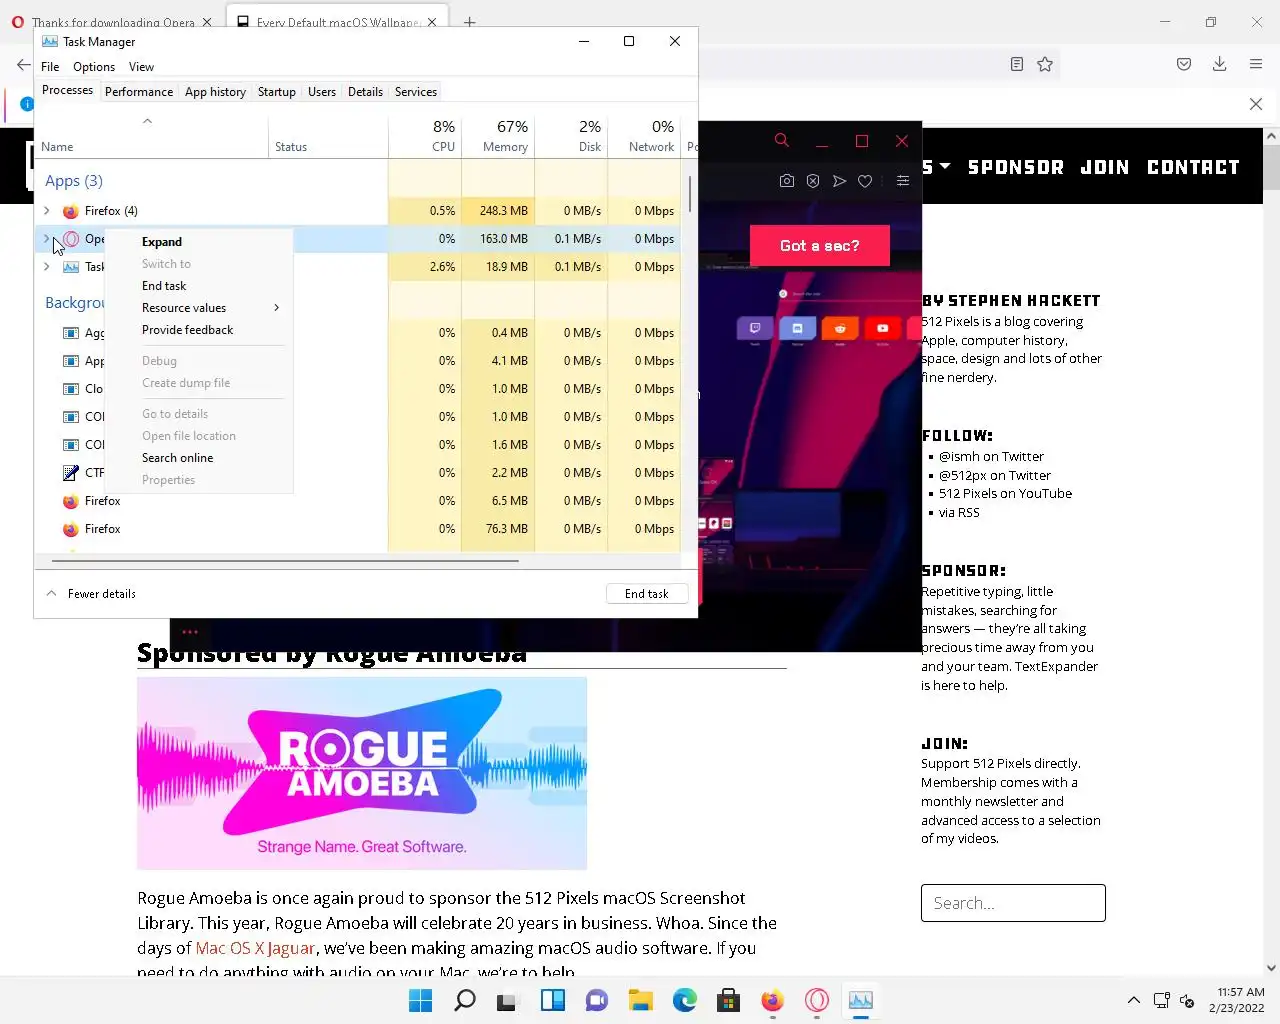Image resolution: width=1280 pixels, height=1024 pixels.
Task: Open Mac OS X Jaguar link
Action: (255, 948)
